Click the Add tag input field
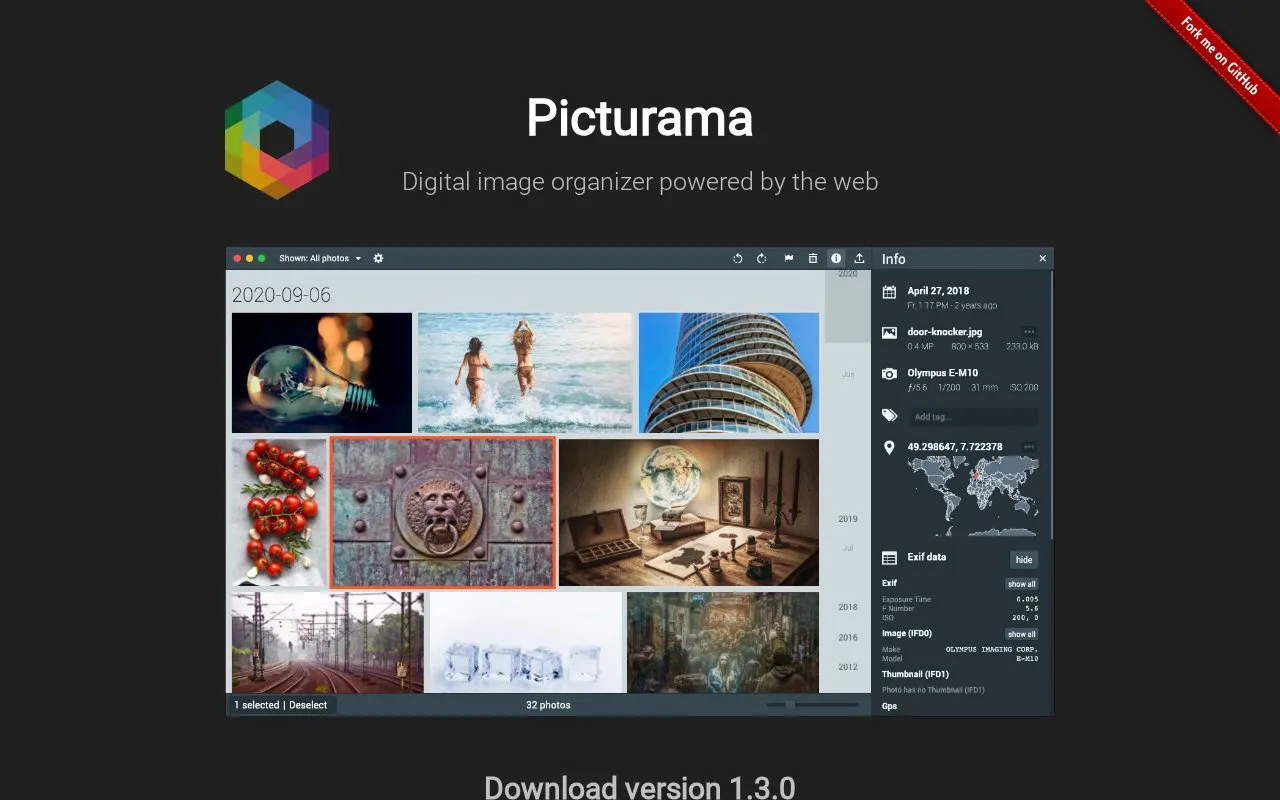The height and width of the screenshot is (800, 1280). coord(973,417)
